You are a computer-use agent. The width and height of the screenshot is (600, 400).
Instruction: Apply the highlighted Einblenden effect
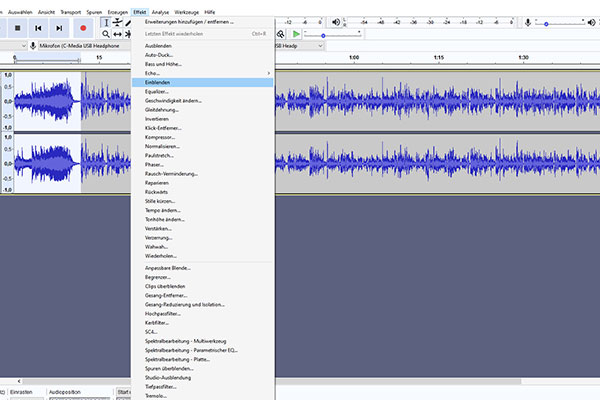[x=202, y=82]
